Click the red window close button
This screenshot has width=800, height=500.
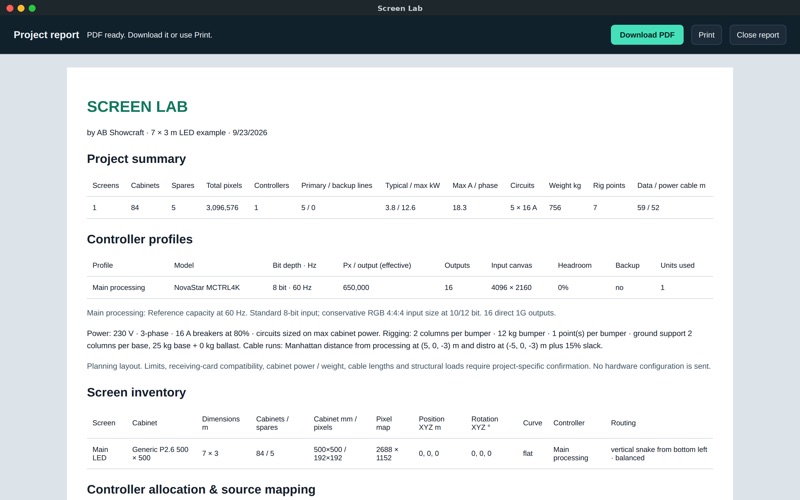(10, 8)
